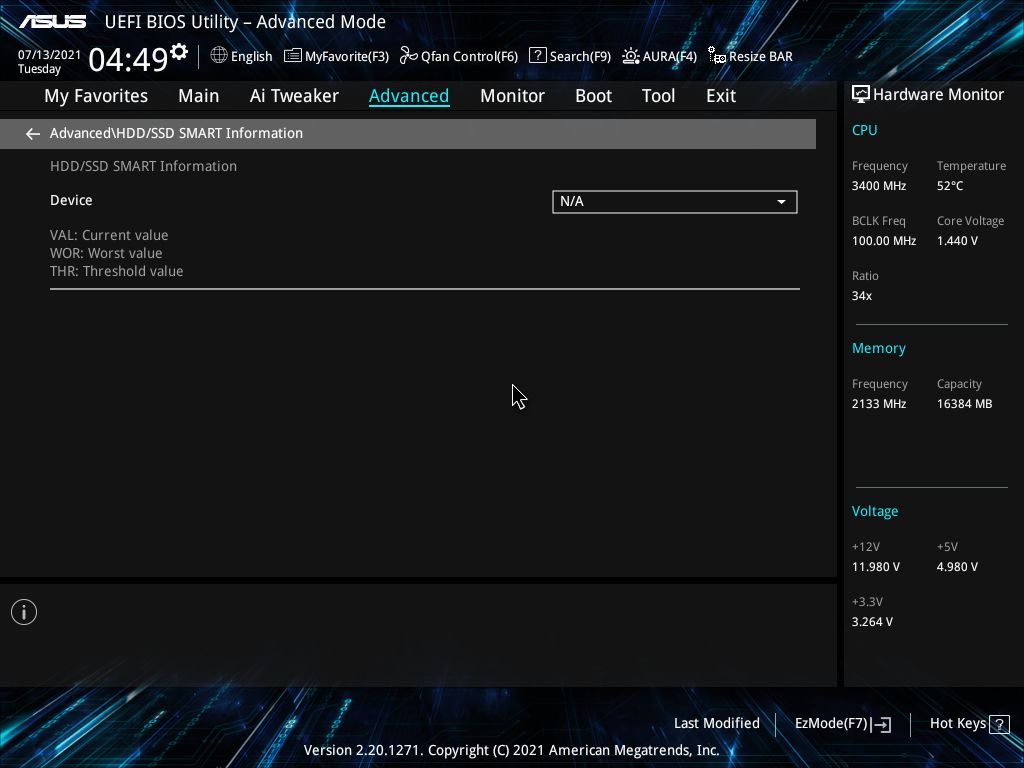The width and height of the screenshot is (1024, 768).
Task: Switch to the Main tab
Action: (x=199, y=95)
